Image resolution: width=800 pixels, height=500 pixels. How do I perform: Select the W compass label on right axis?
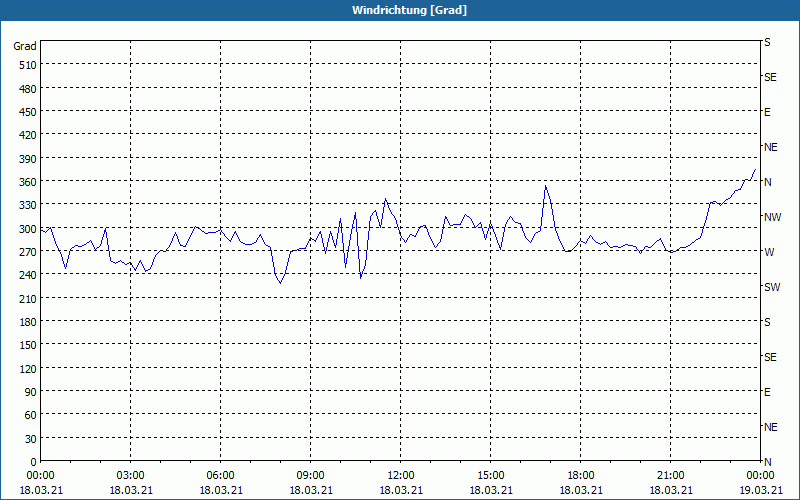click(769, 252)
